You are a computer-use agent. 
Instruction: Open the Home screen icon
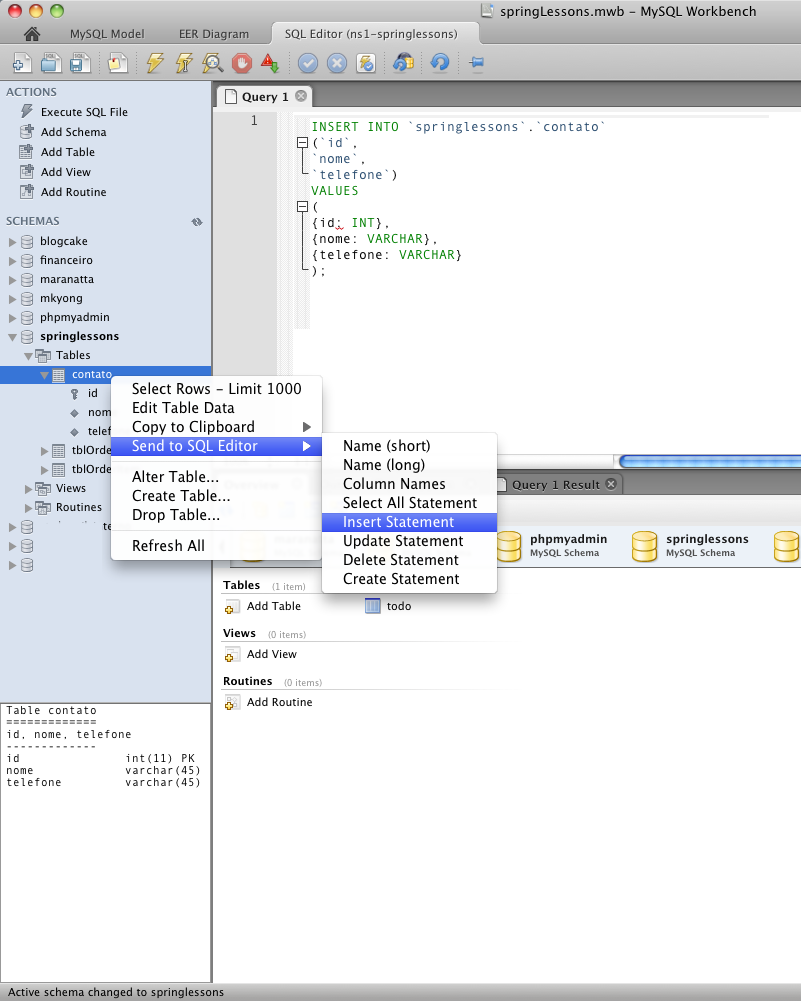(31, 34)
